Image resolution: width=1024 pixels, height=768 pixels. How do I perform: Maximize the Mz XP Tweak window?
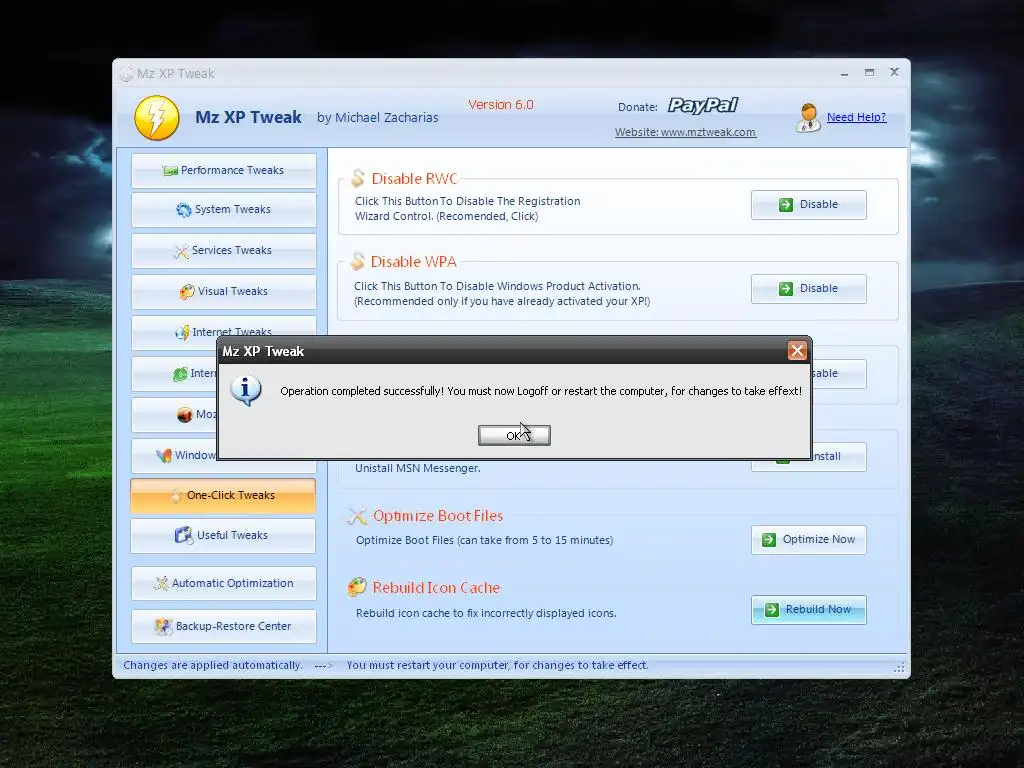tap(869, 72)
